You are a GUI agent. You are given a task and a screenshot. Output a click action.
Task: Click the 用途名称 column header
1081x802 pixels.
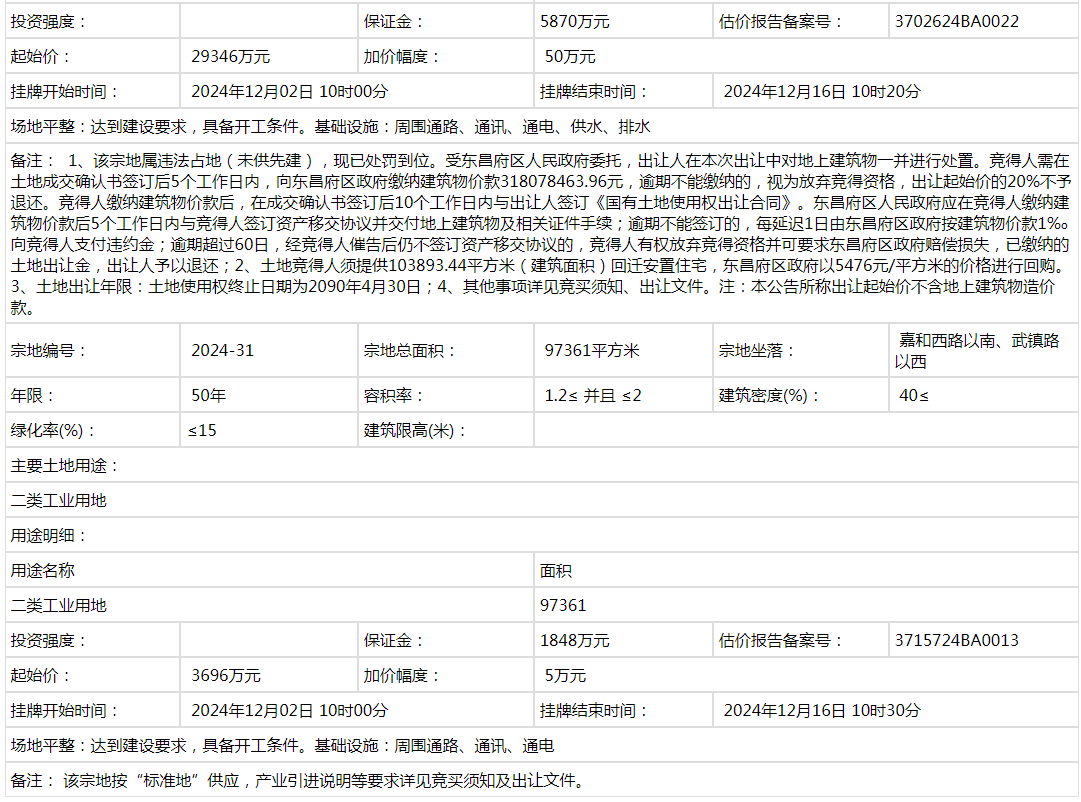coord(42,571)
